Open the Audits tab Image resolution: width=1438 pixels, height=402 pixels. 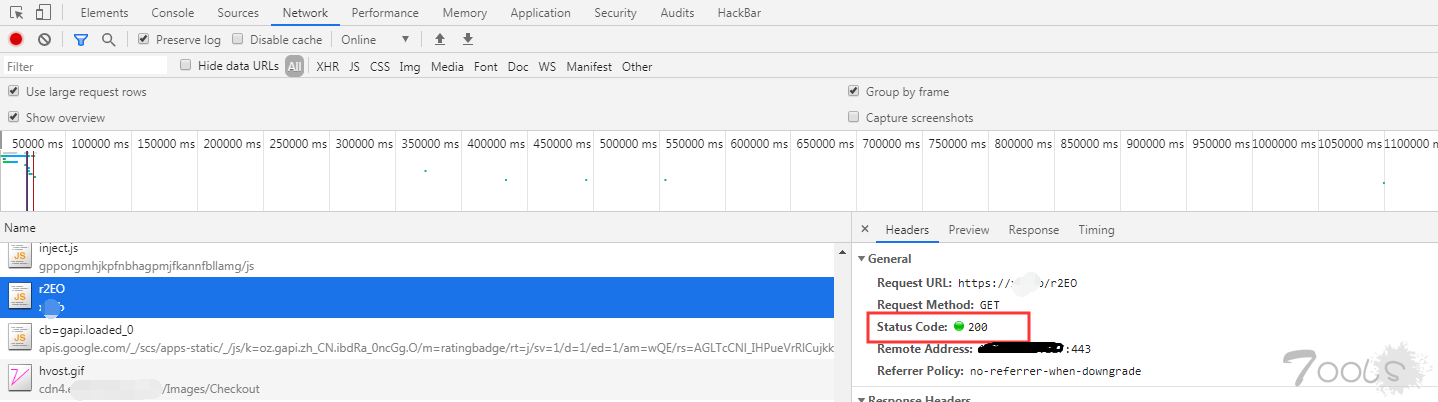point(677,13)
